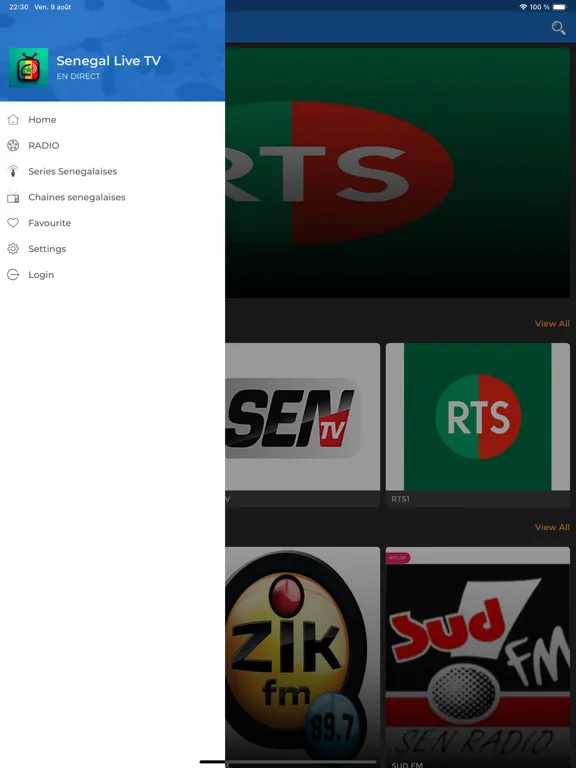Open Settings from the side menu
This screenshot has height=768, width=576.
(113, 249)
